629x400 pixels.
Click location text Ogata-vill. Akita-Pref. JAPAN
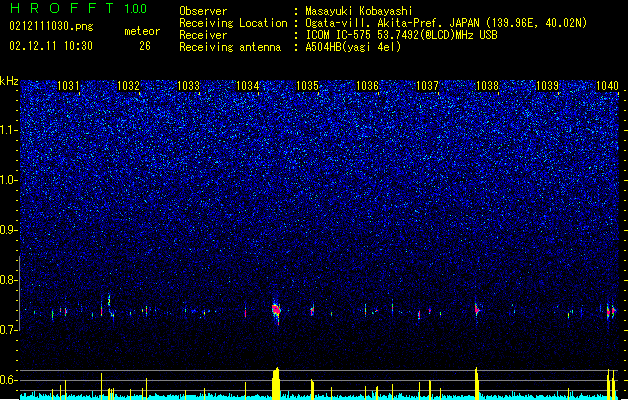[392, 23]
